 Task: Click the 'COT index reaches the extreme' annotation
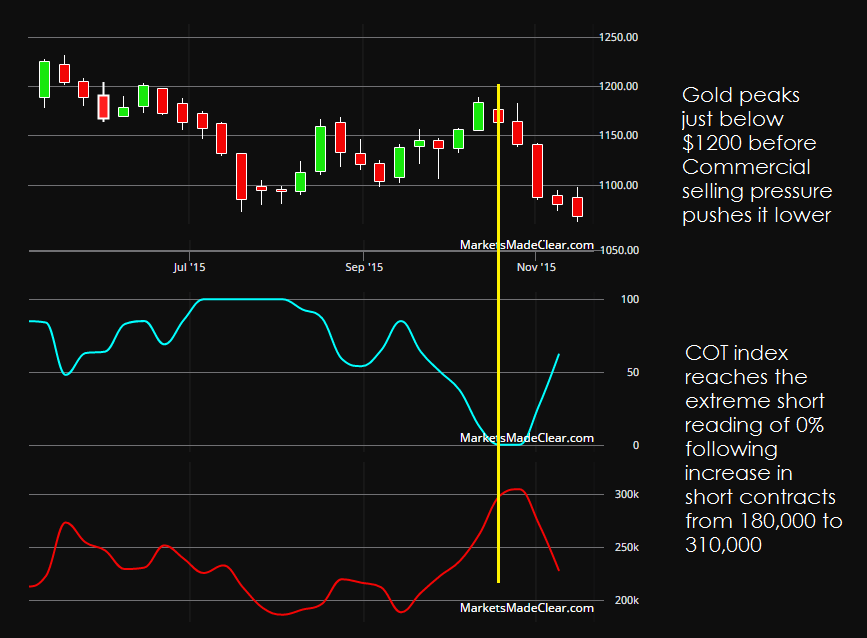click(x=763, y=449)
